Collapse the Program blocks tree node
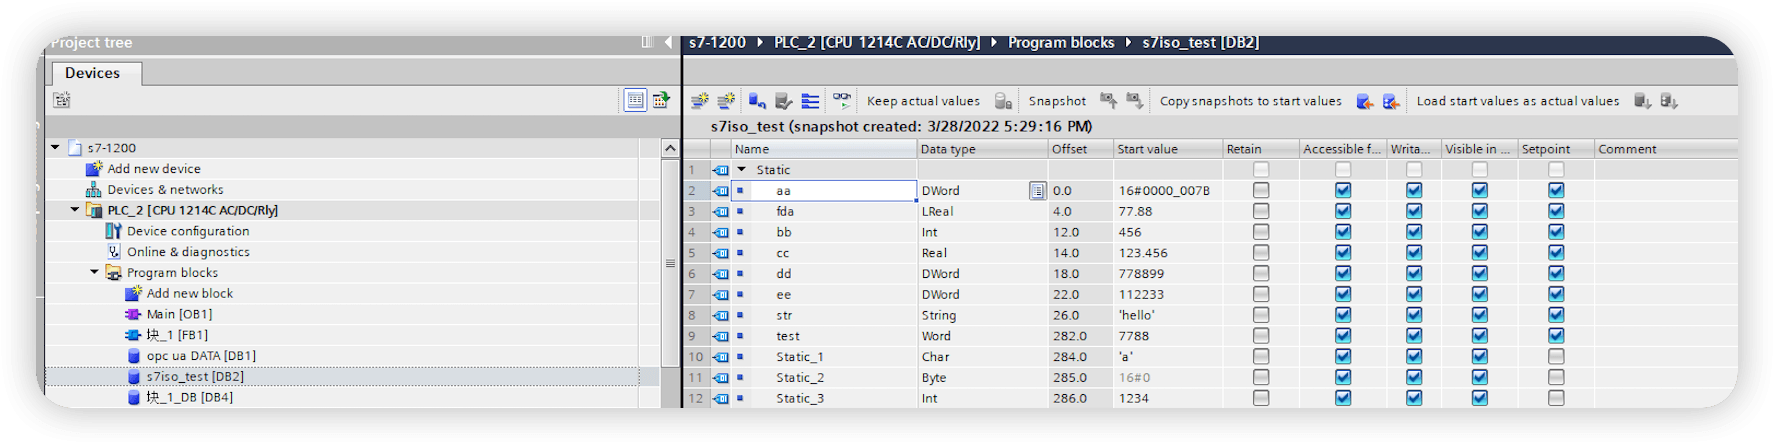 95,273
